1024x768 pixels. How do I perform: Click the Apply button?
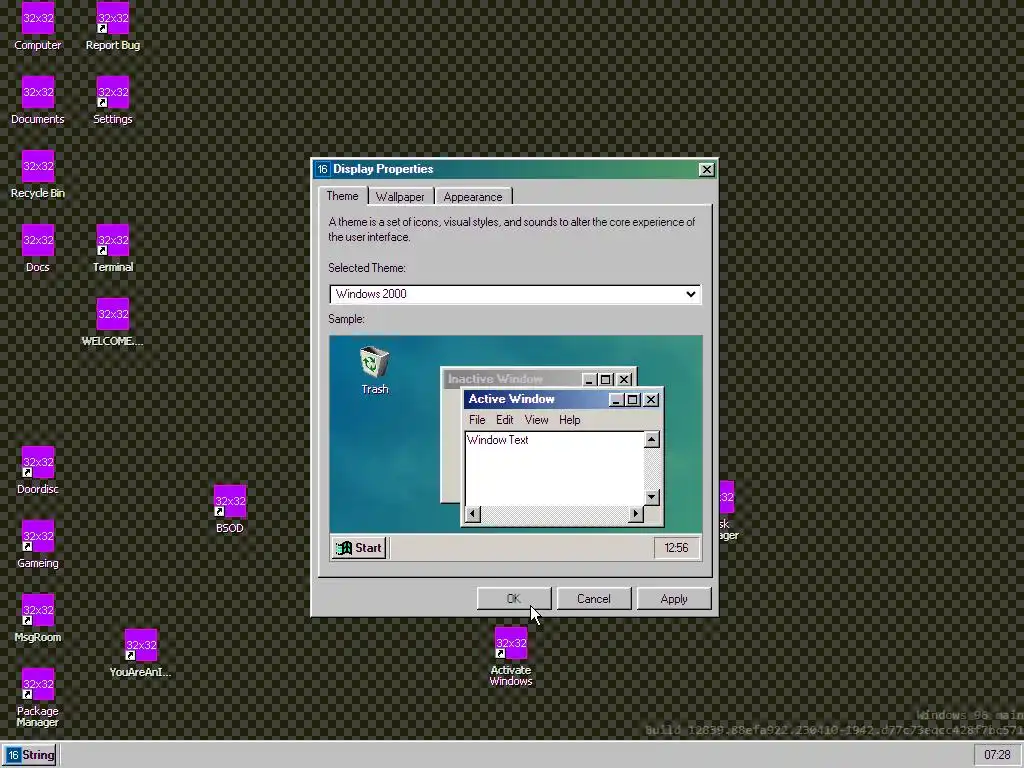(x=673, y=599)
